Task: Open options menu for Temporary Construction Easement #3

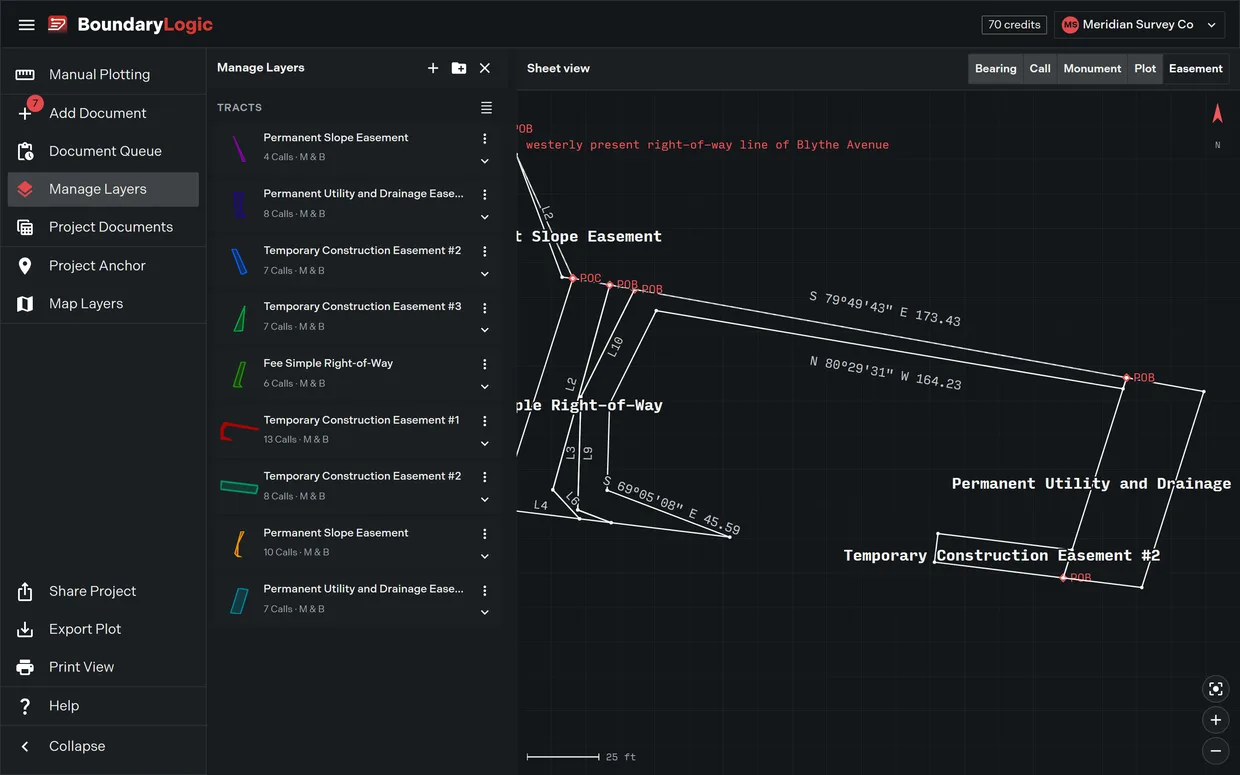Action: point(485,308)
